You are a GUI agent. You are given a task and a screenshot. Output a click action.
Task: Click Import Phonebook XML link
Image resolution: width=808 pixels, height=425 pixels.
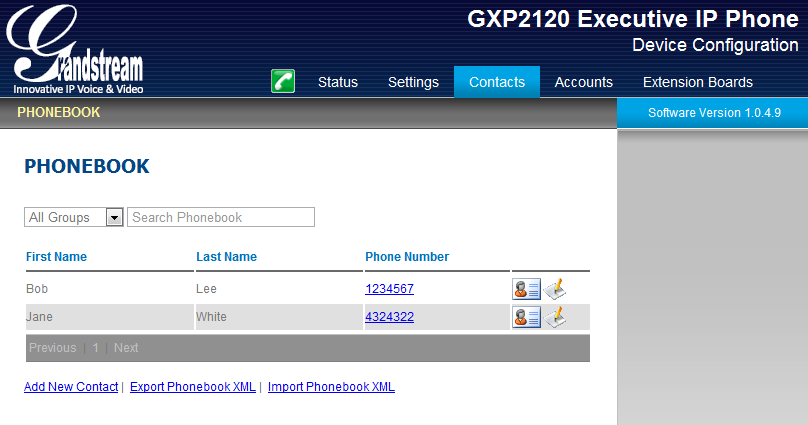[x=331, y=387]
